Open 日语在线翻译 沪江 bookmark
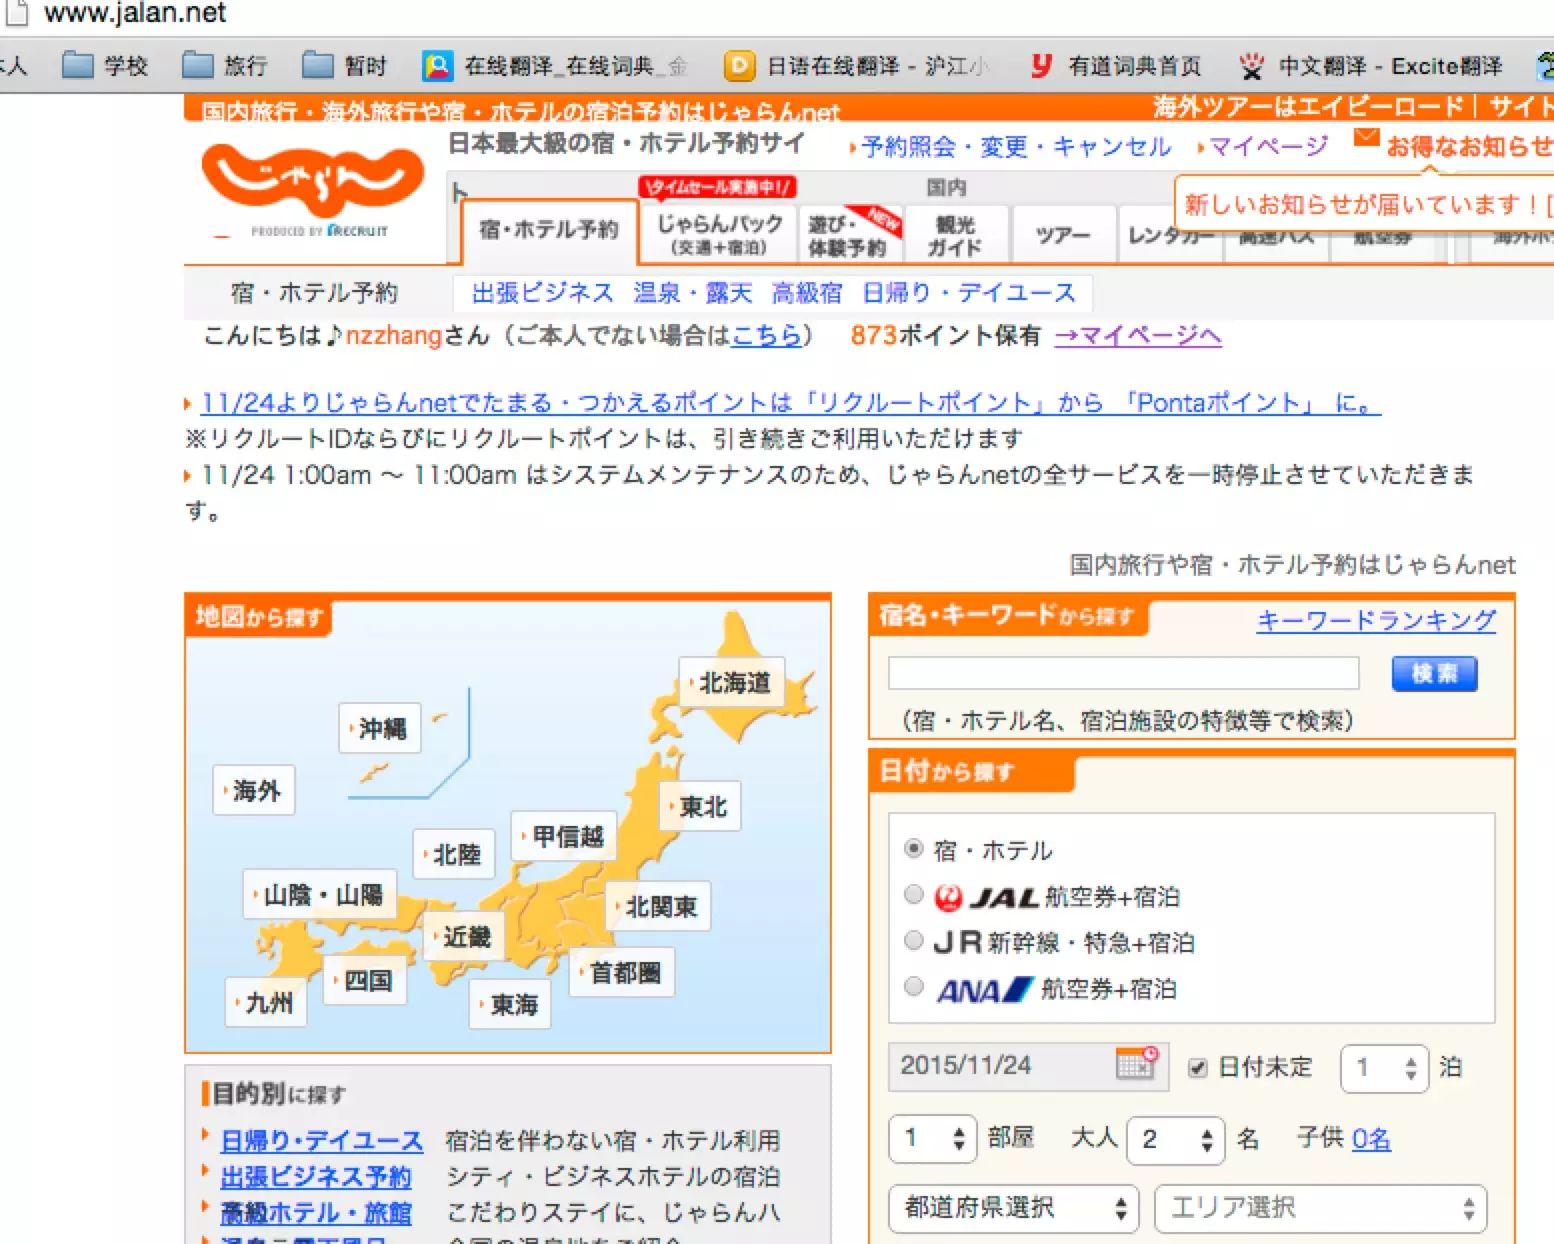The image size is (1554, 1244). (857, 66)
